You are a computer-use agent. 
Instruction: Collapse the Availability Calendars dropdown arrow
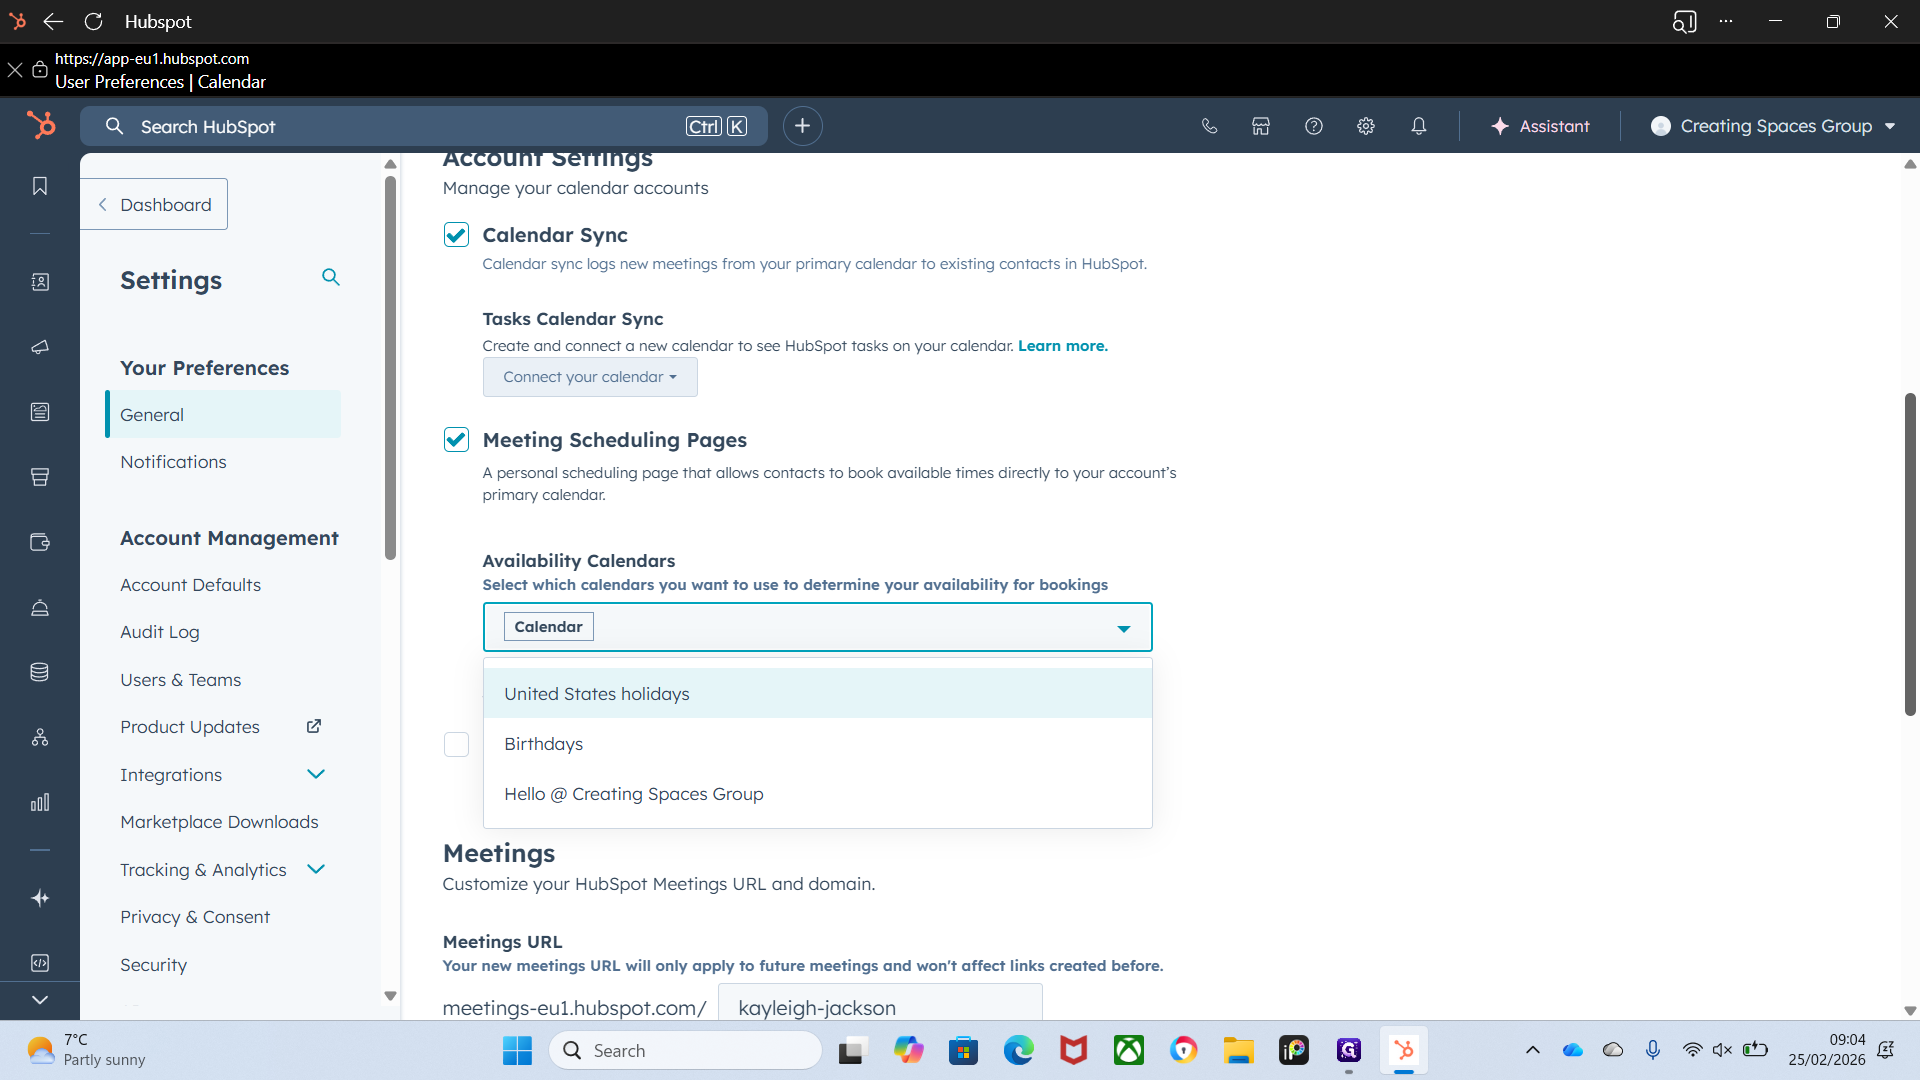[x=1124, y=628]
